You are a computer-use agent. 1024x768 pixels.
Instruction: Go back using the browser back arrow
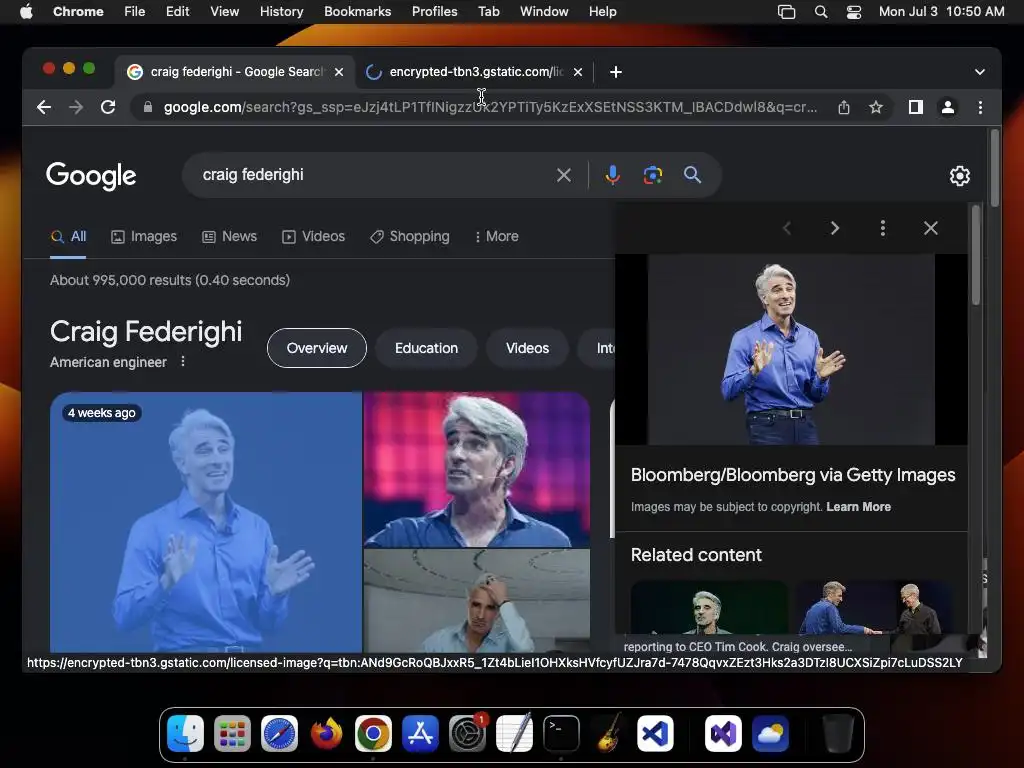click(x=44, y=107)
